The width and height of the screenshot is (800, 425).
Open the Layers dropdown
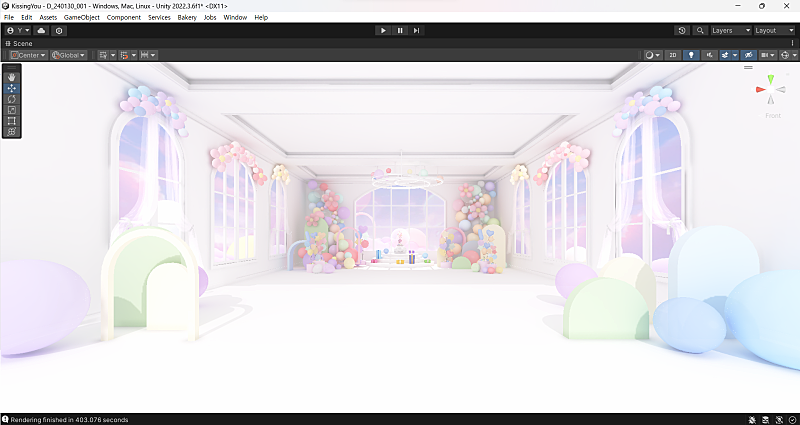pos(727,31)
